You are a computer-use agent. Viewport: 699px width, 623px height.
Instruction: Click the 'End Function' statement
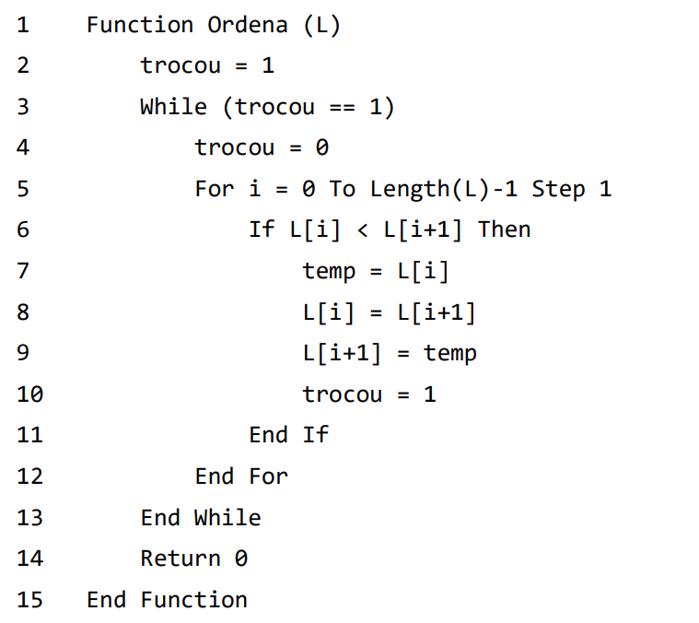click(x=167, y=599)
